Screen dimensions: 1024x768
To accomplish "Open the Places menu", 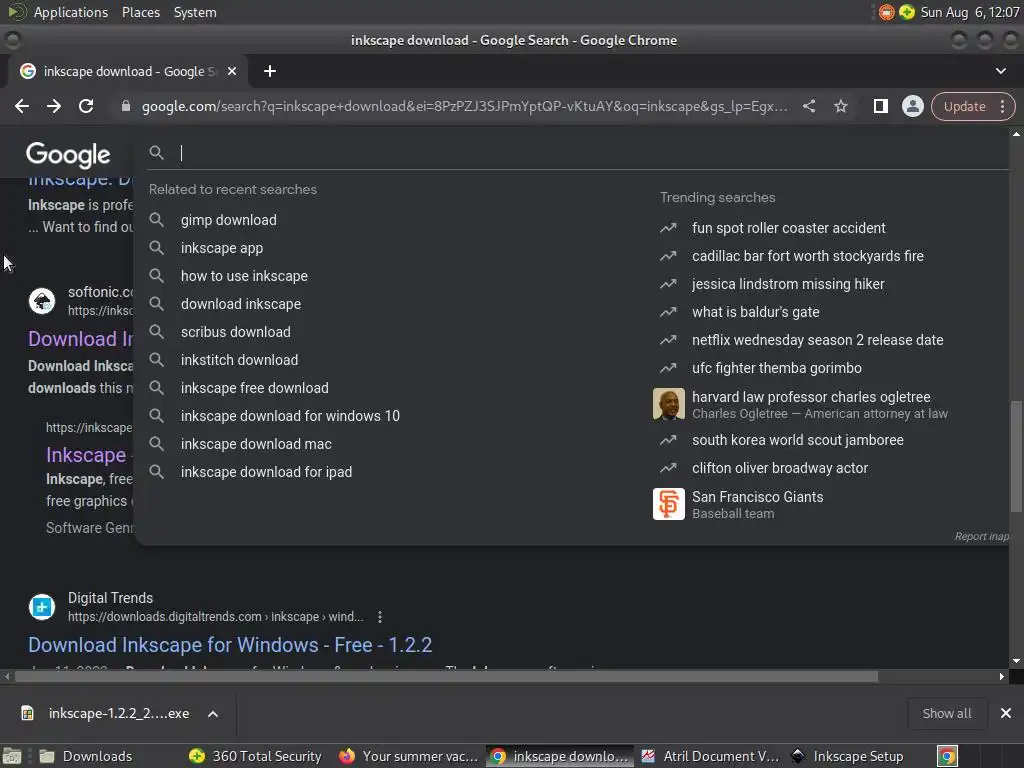I will coord(140,12).
